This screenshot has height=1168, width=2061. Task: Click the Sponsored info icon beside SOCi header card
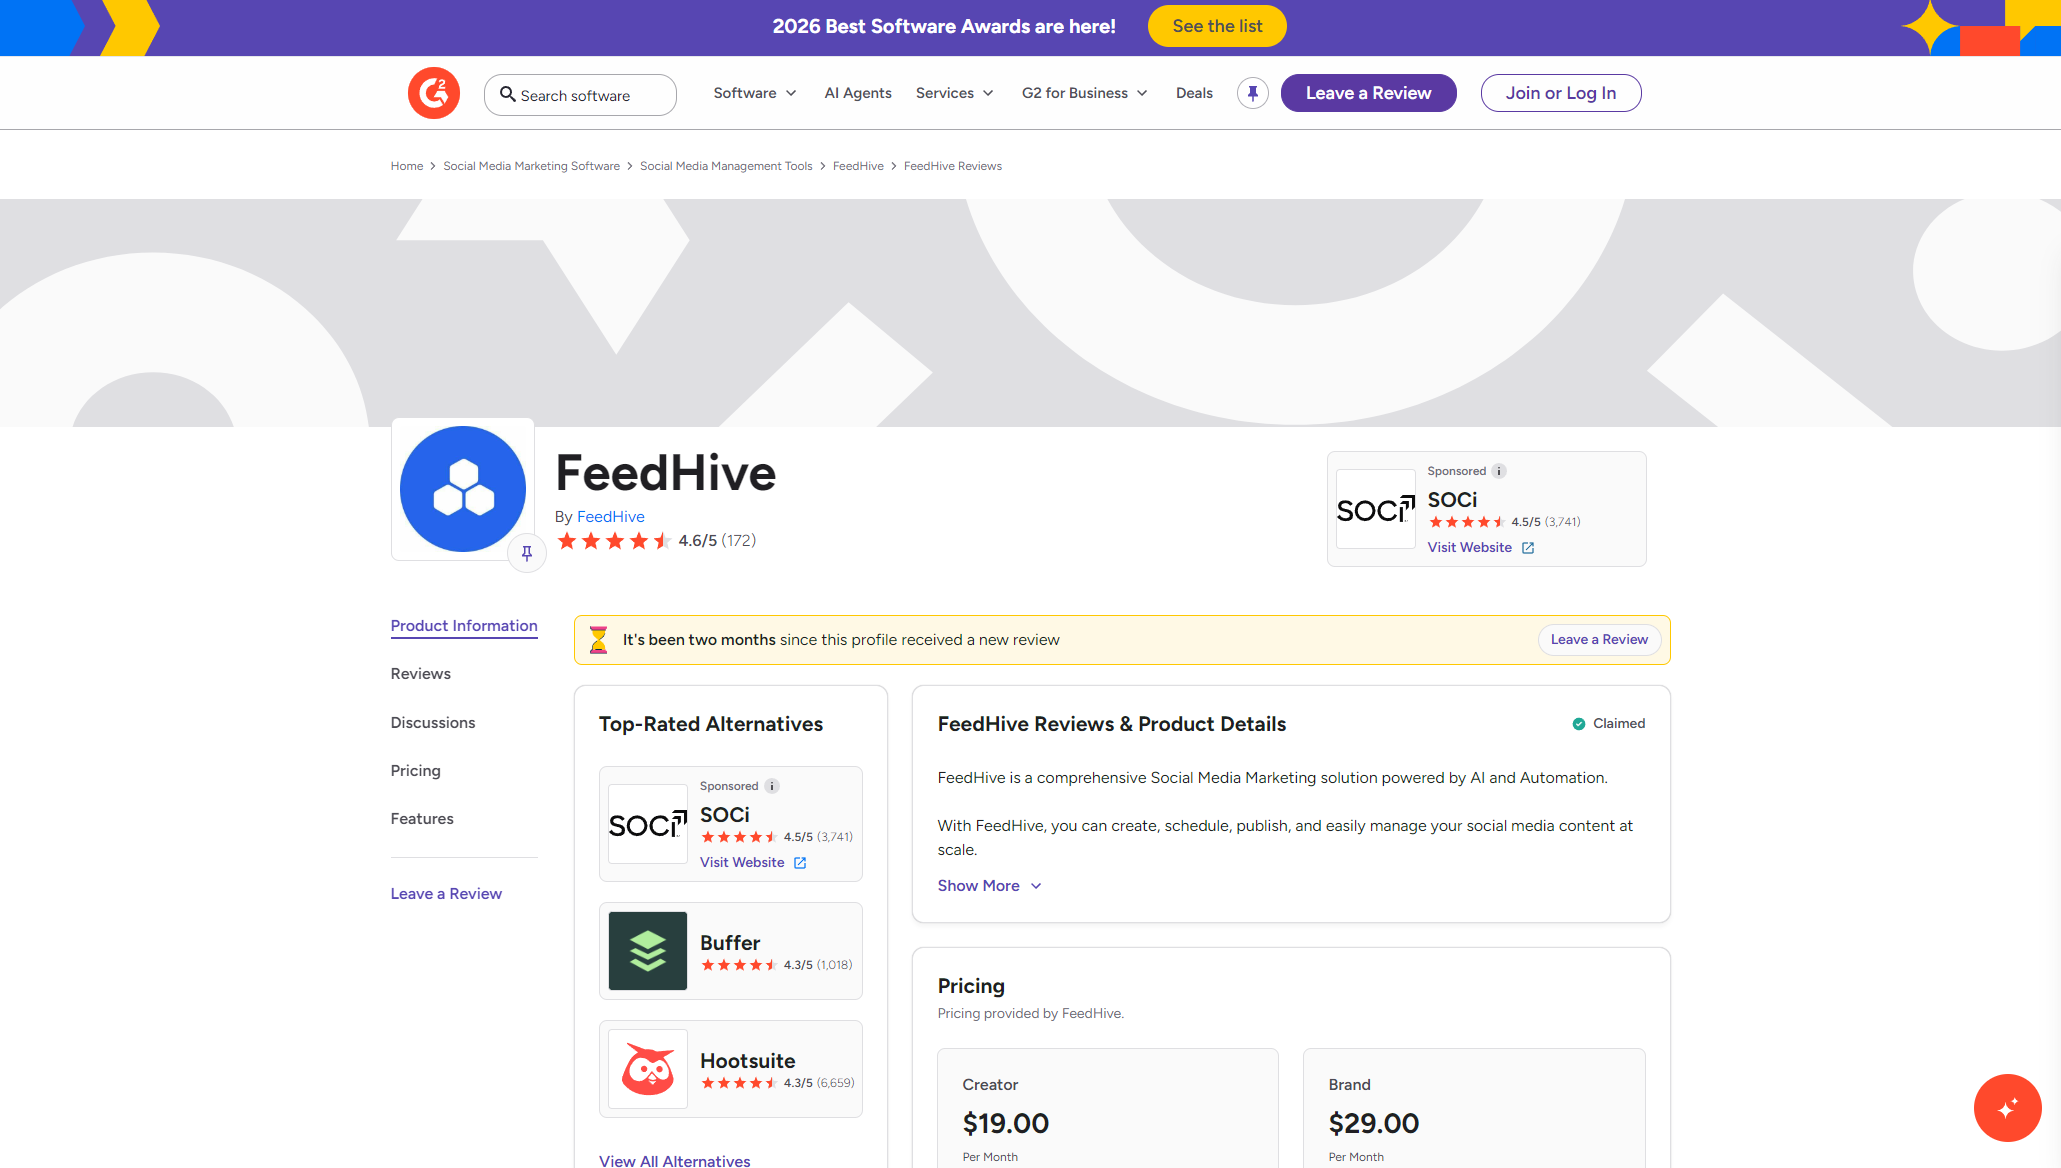(x=1499, y=471)
